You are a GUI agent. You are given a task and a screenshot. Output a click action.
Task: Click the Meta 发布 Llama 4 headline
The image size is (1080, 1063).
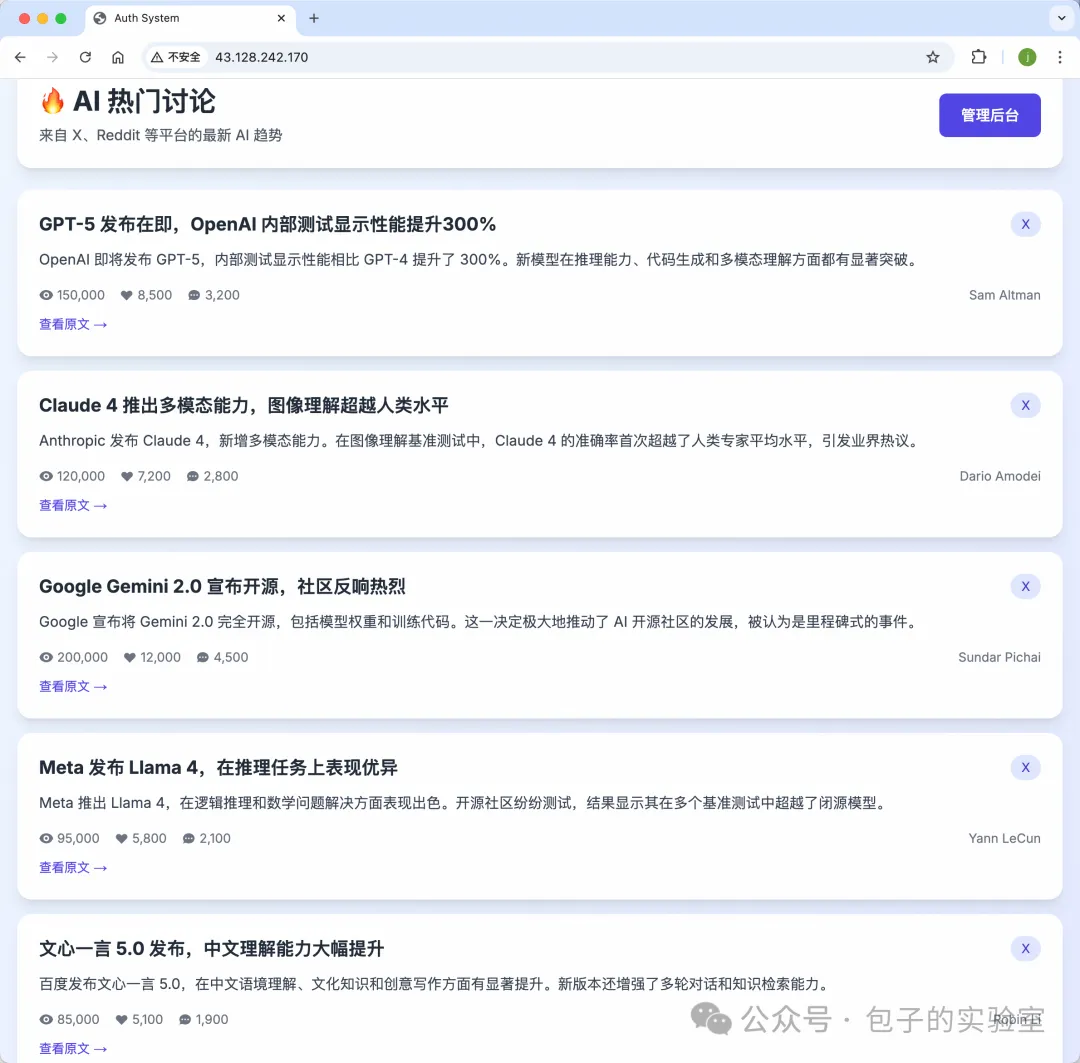coord(218,768)
